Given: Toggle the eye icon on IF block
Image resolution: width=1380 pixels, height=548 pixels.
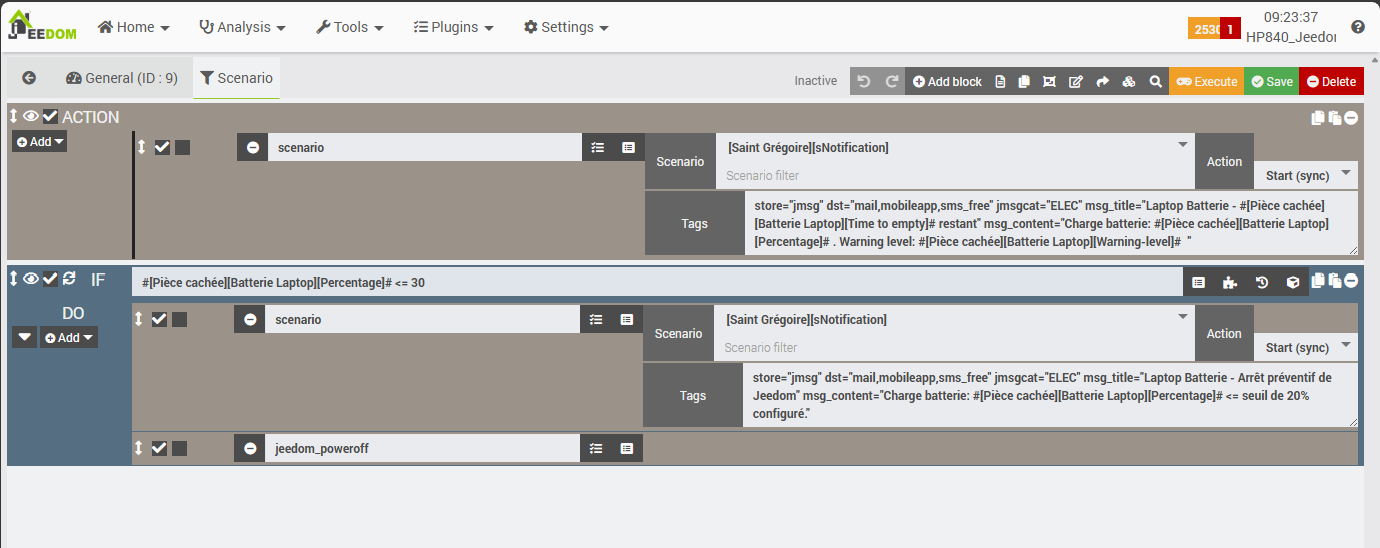Looking at the screenshot, I should (31, 279).
